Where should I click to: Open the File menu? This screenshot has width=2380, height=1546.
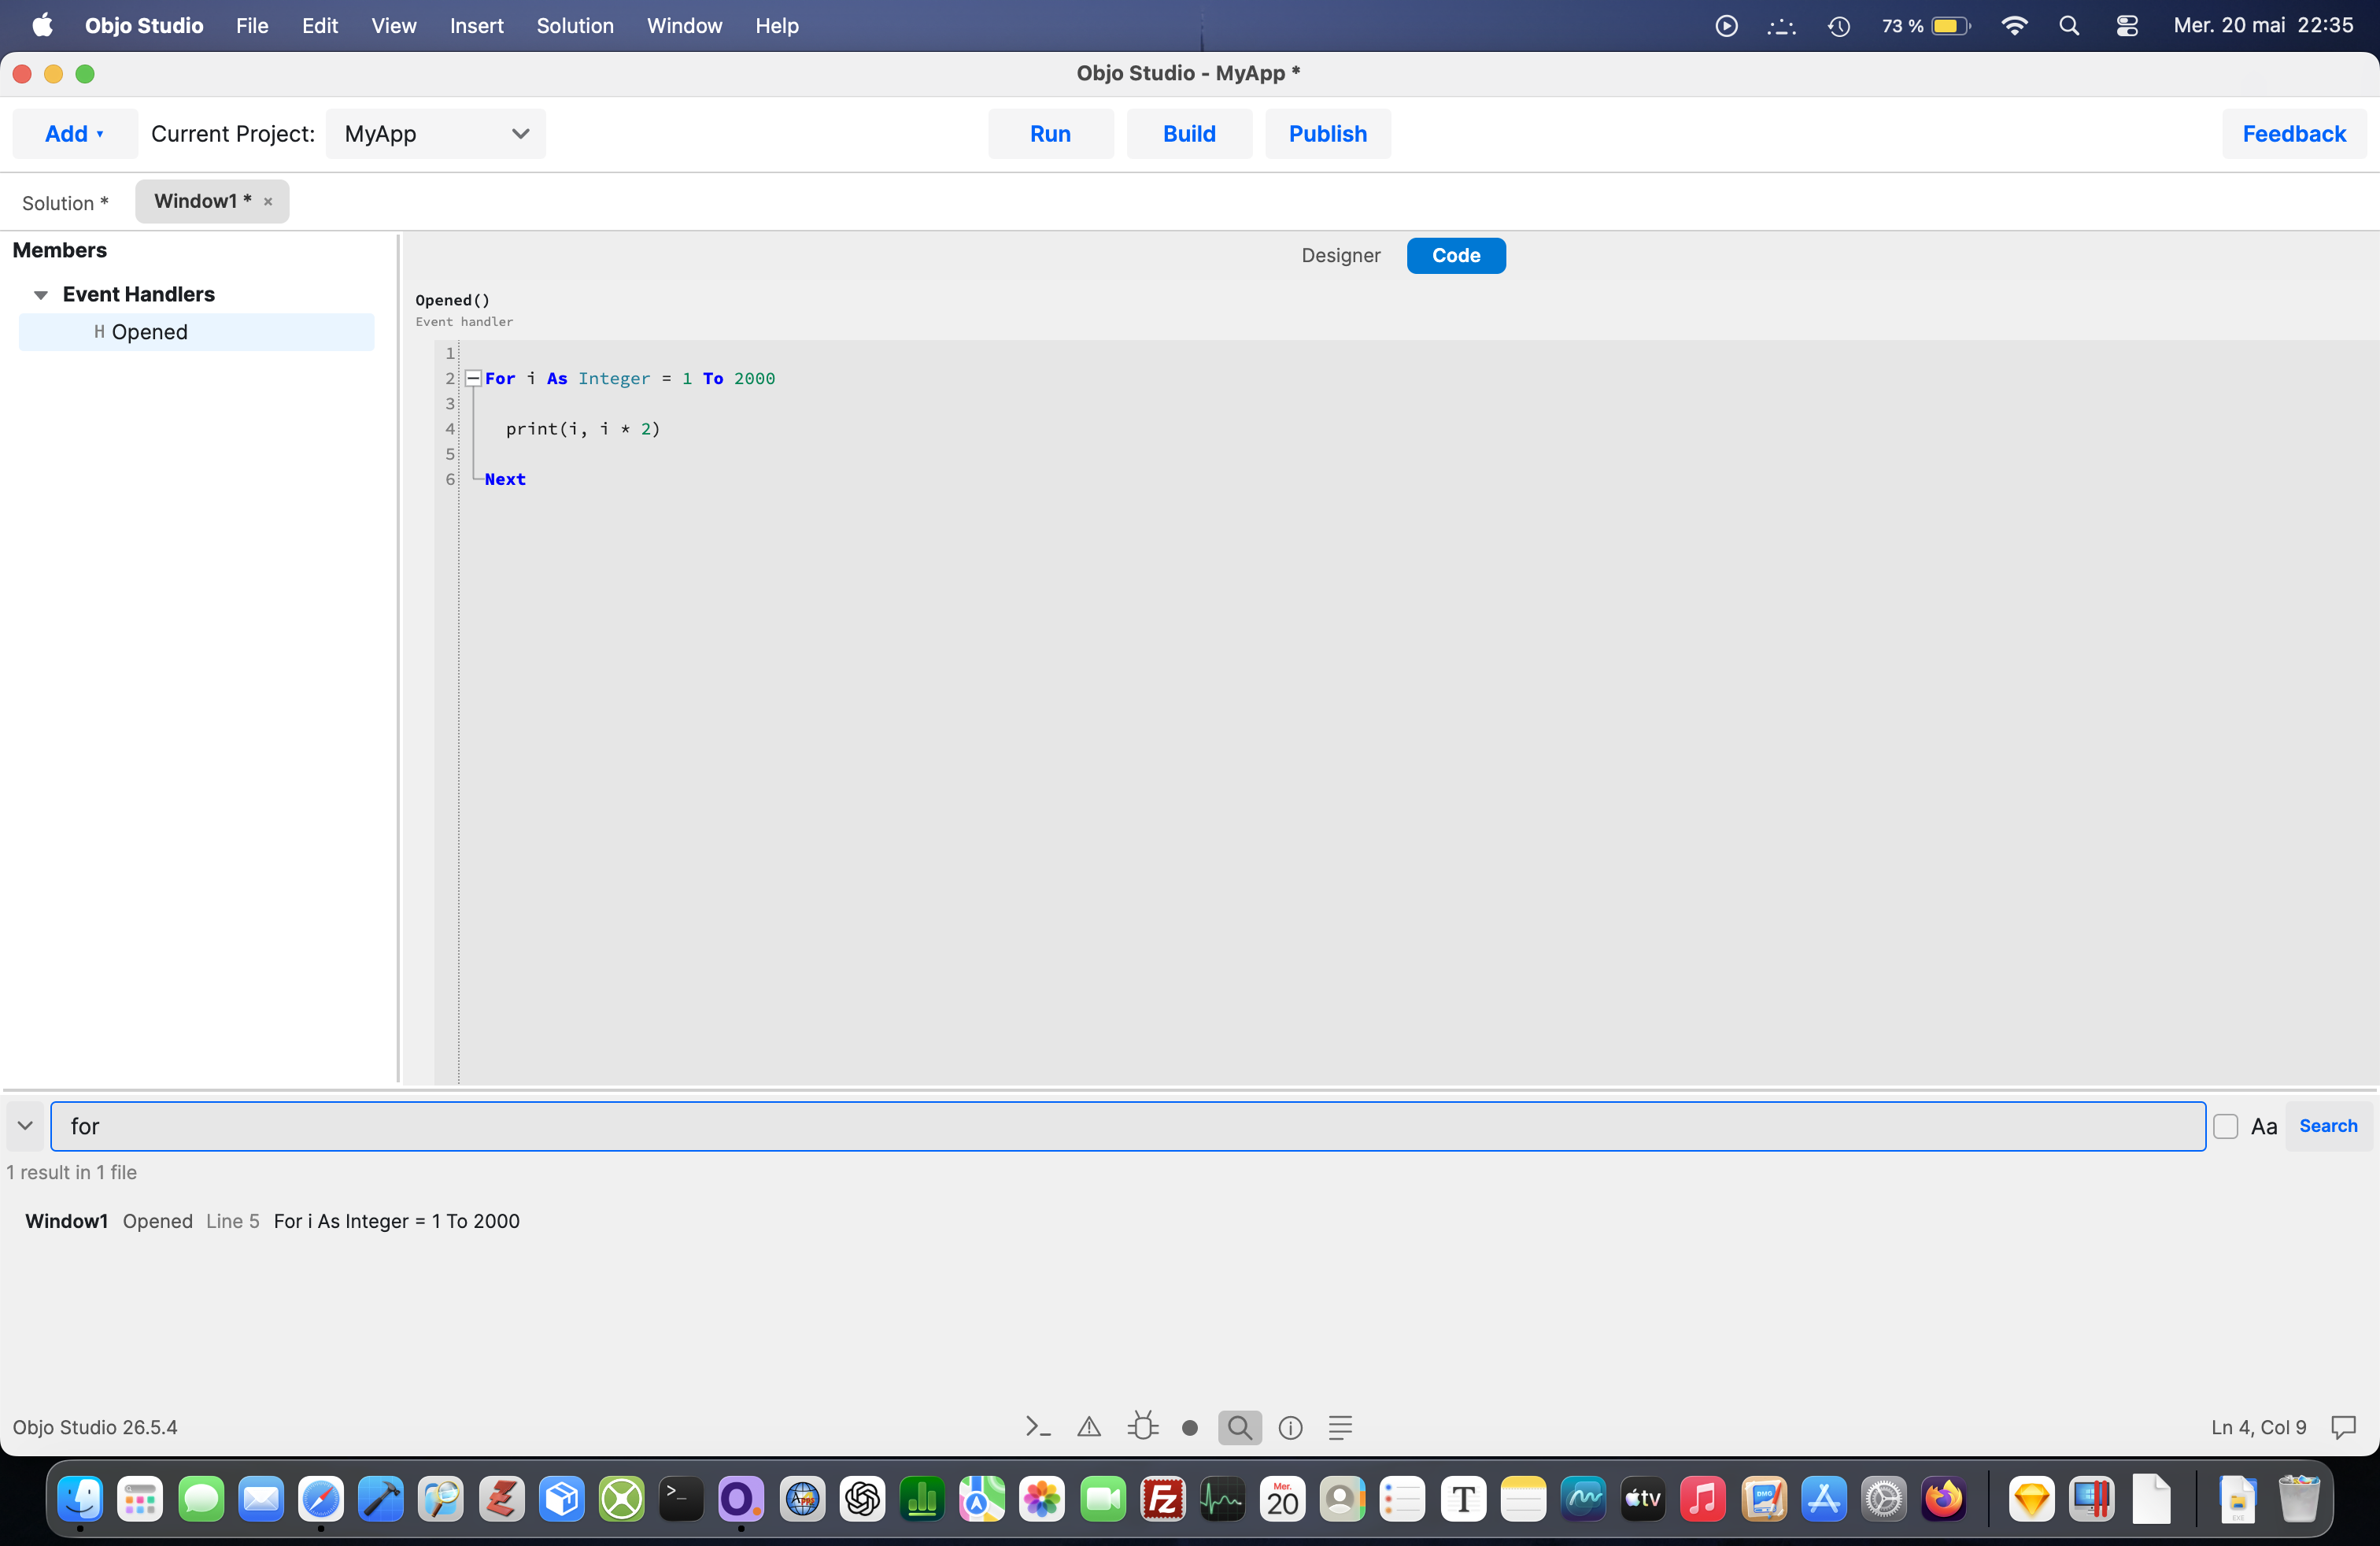tap(252, 26)
